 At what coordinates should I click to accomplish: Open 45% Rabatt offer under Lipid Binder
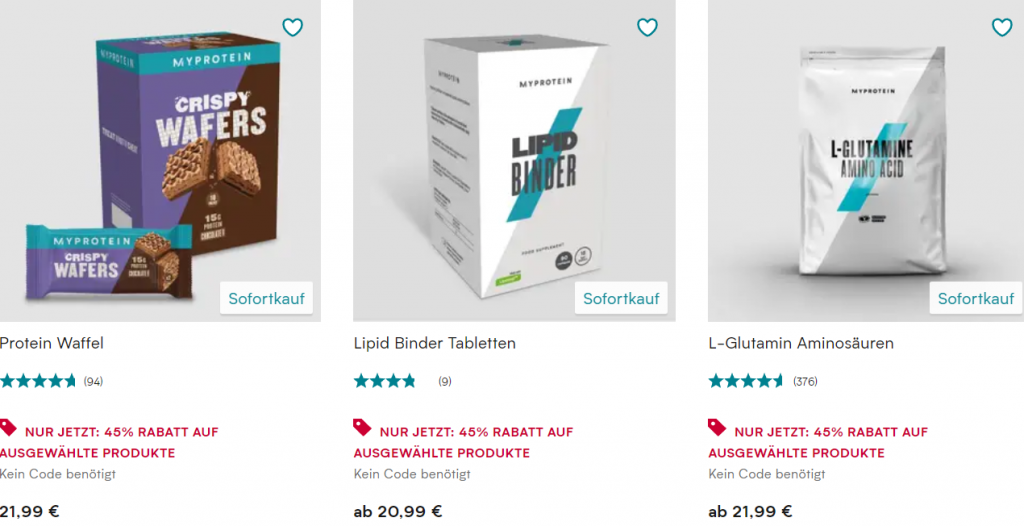tap(464, 442)
